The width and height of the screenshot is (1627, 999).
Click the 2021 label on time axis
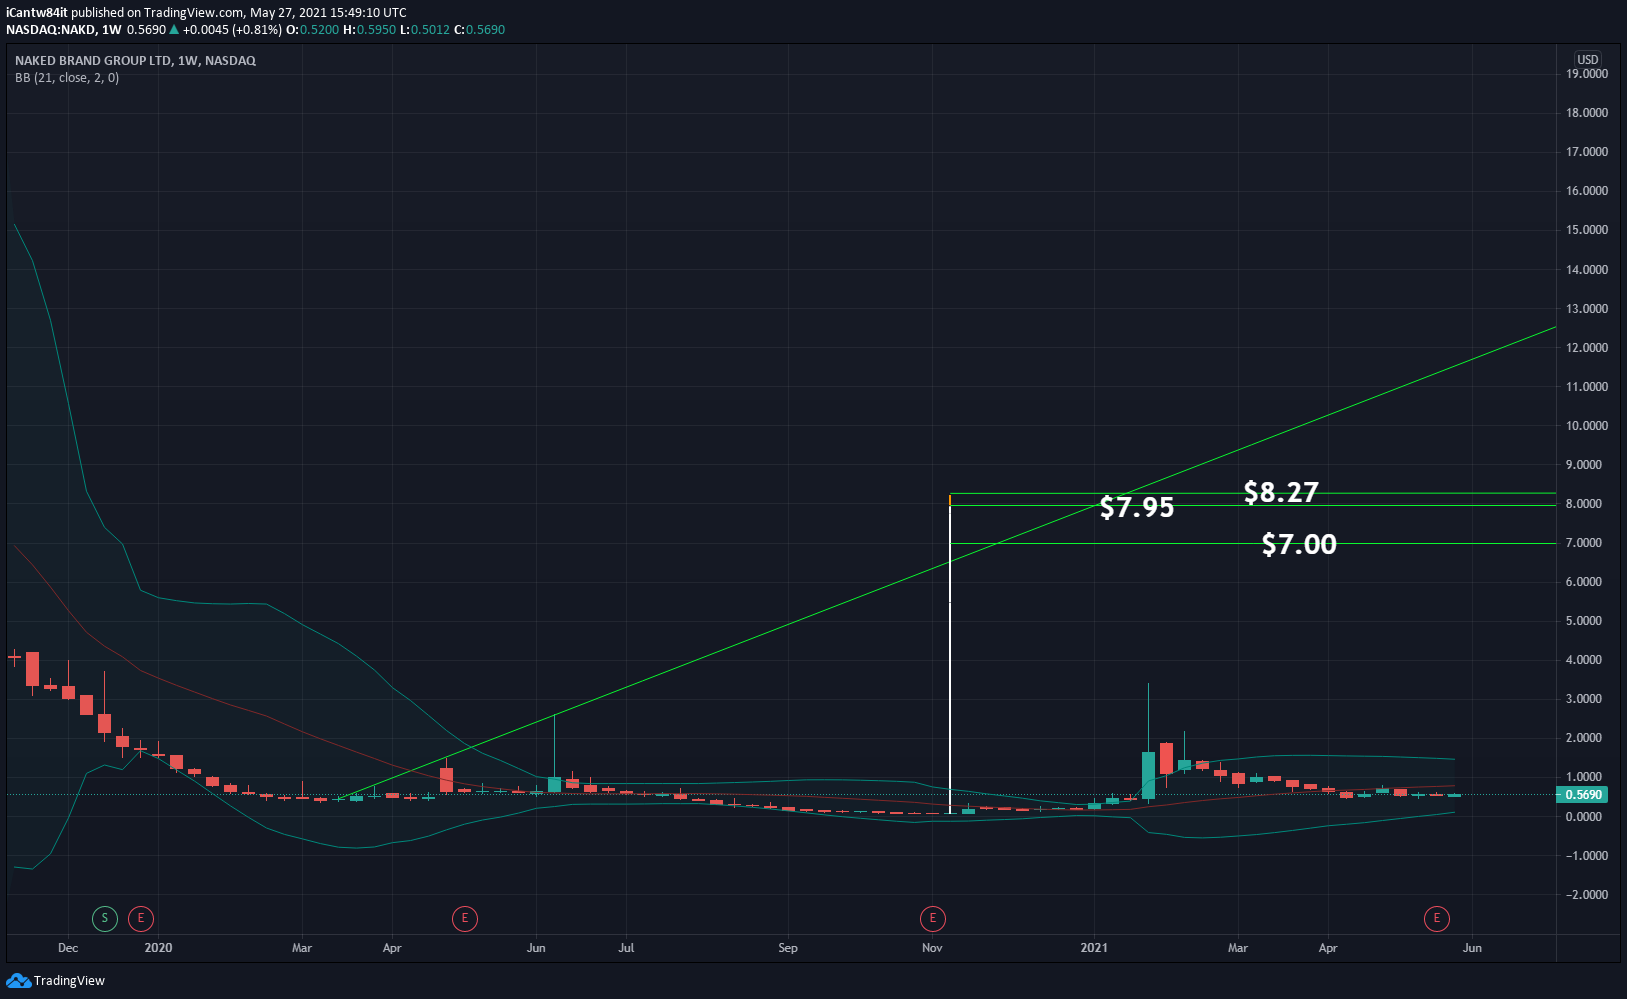1094,948
